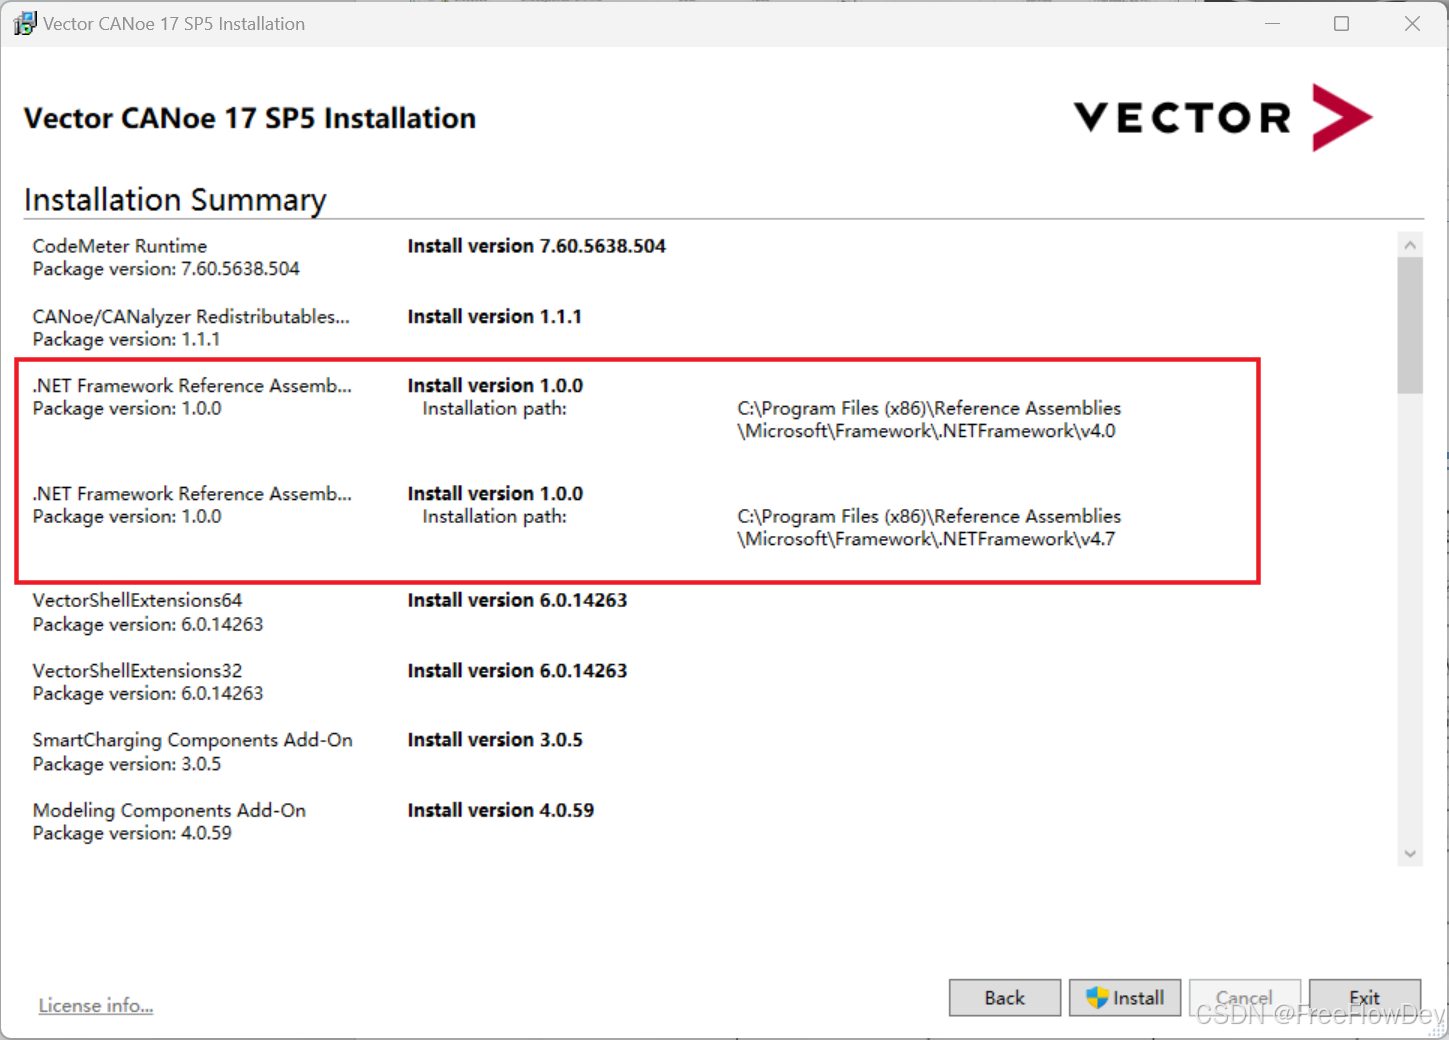The height and width of the screenshot is (1040, 1449).
Task: Maximize the installation window
Action: pos(1342,23)
